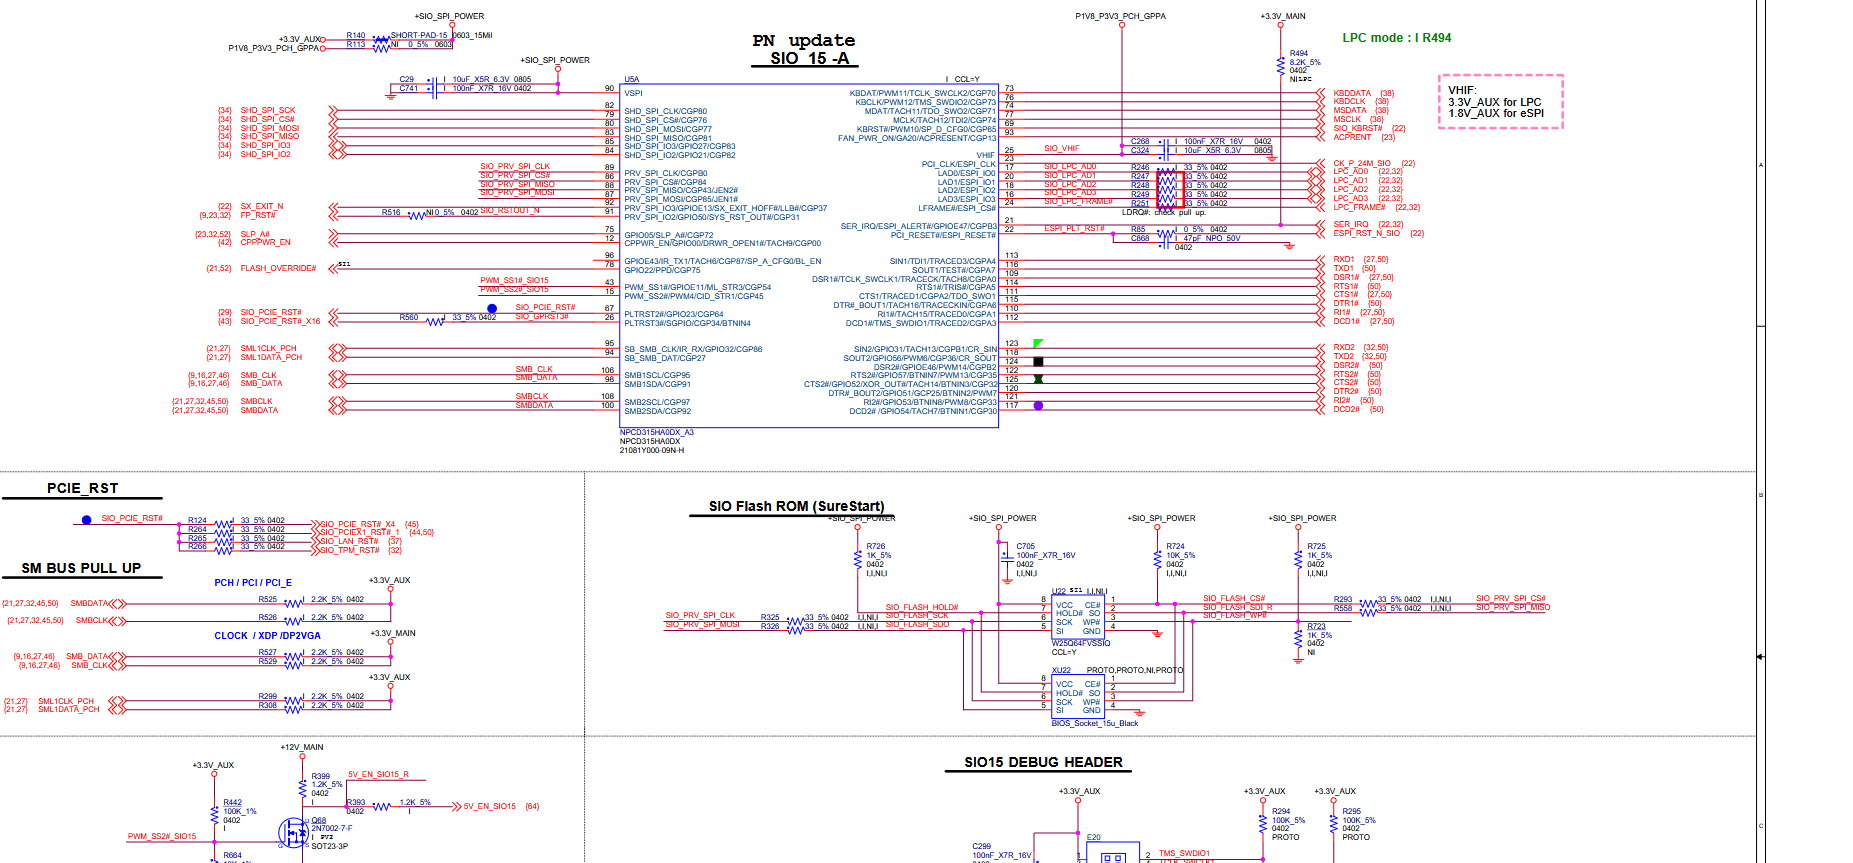Click the red-boxed resistor array R247-R251
Viewport: 1853px width, 863px height.
click(1170, 189)
